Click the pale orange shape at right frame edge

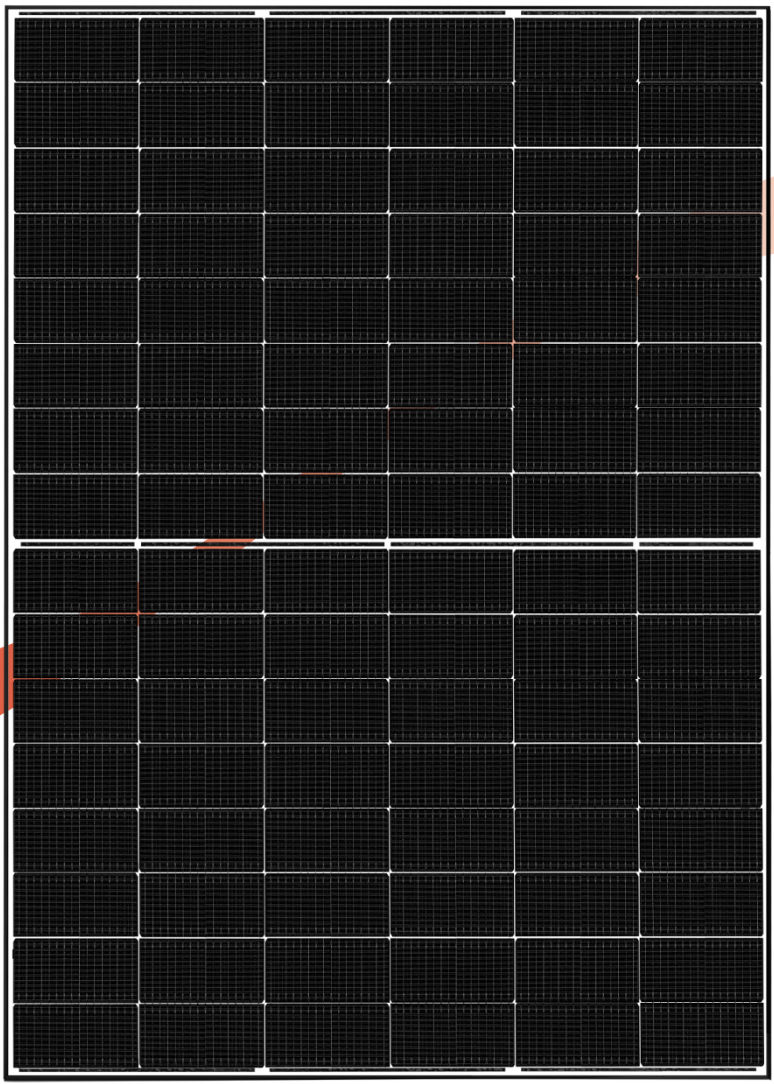pyautogui.click(x=767, y=215)
